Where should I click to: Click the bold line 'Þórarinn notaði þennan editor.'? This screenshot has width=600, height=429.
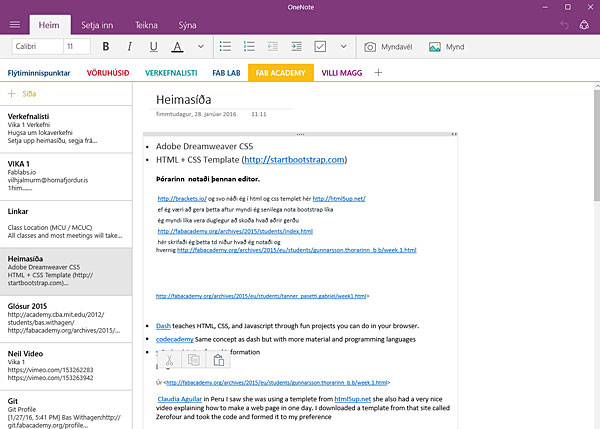point(208,179)
